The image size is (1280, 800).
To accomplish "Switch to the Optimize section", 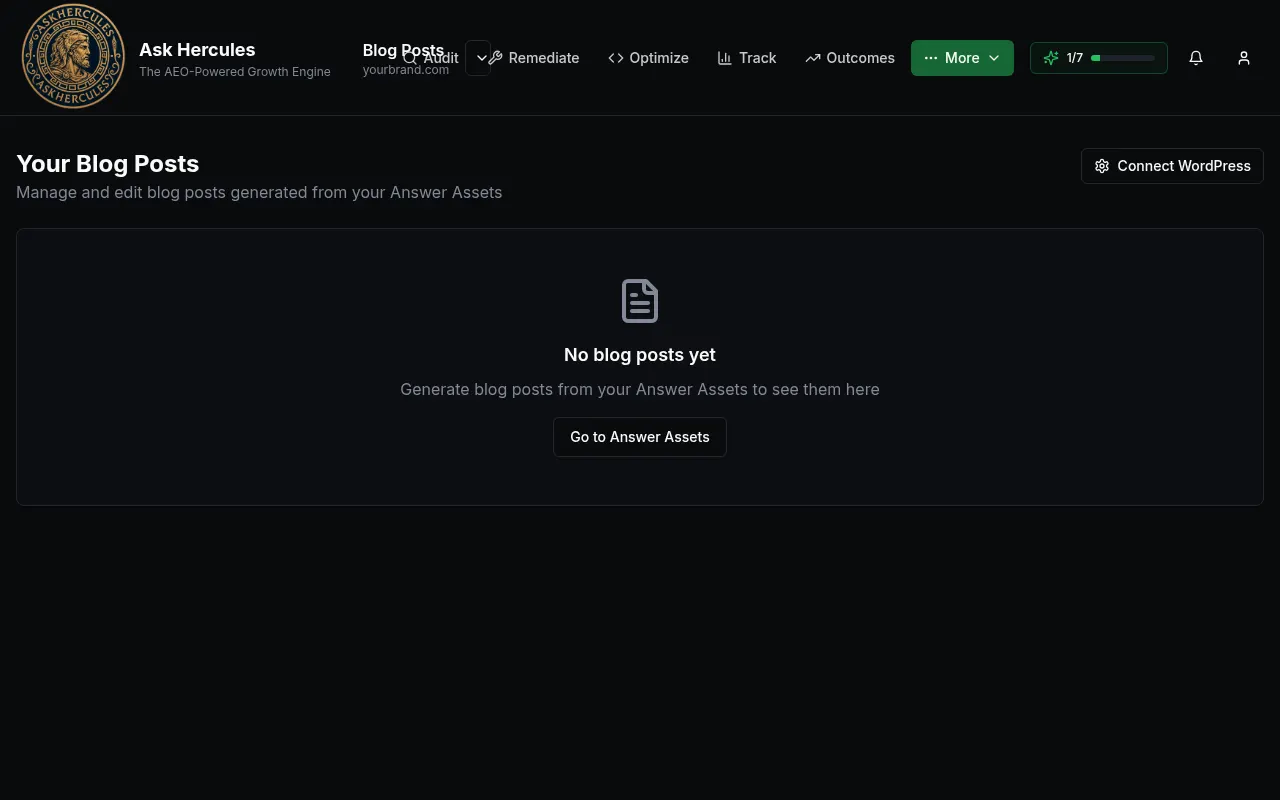I will (x=648, y=58).
